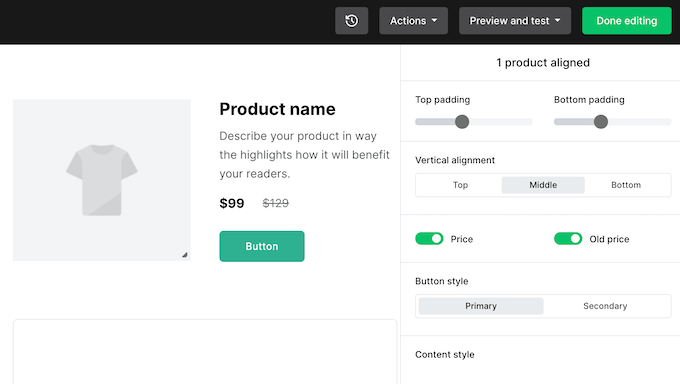Viewport: 680px width, 384px height.
Task: Click the green Button in product block
Action: point(262,246)
